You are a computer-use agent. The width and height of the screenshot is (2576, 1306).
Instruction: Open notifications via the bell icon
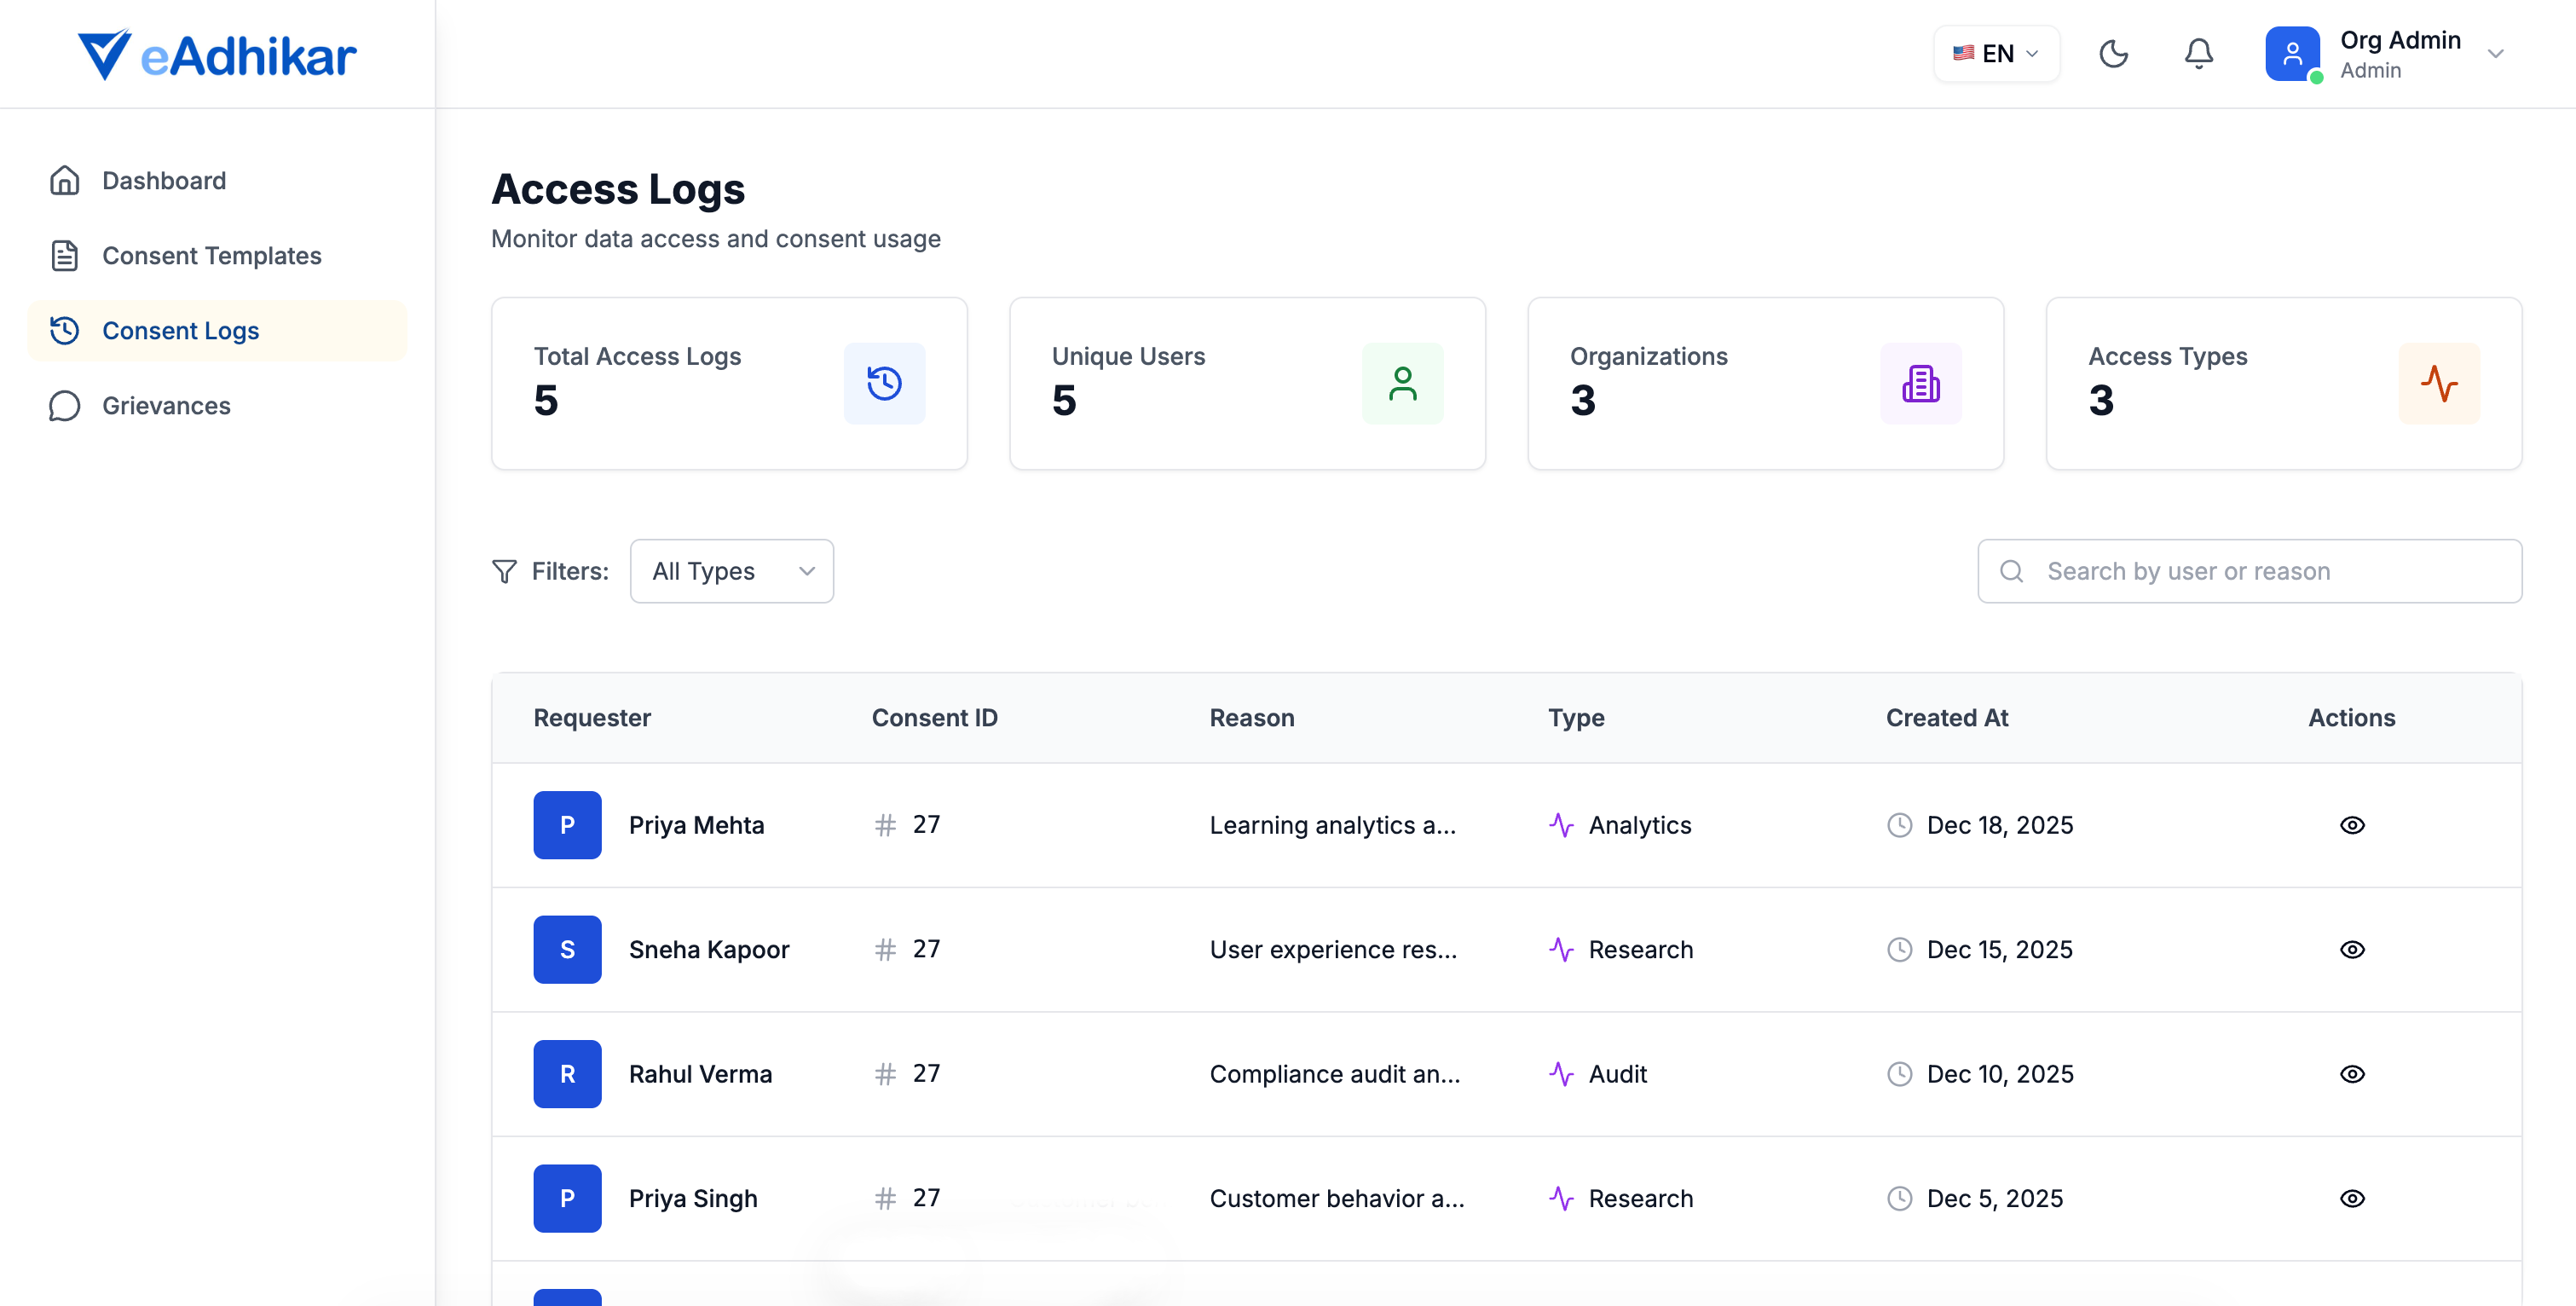tap(2198, 54)
